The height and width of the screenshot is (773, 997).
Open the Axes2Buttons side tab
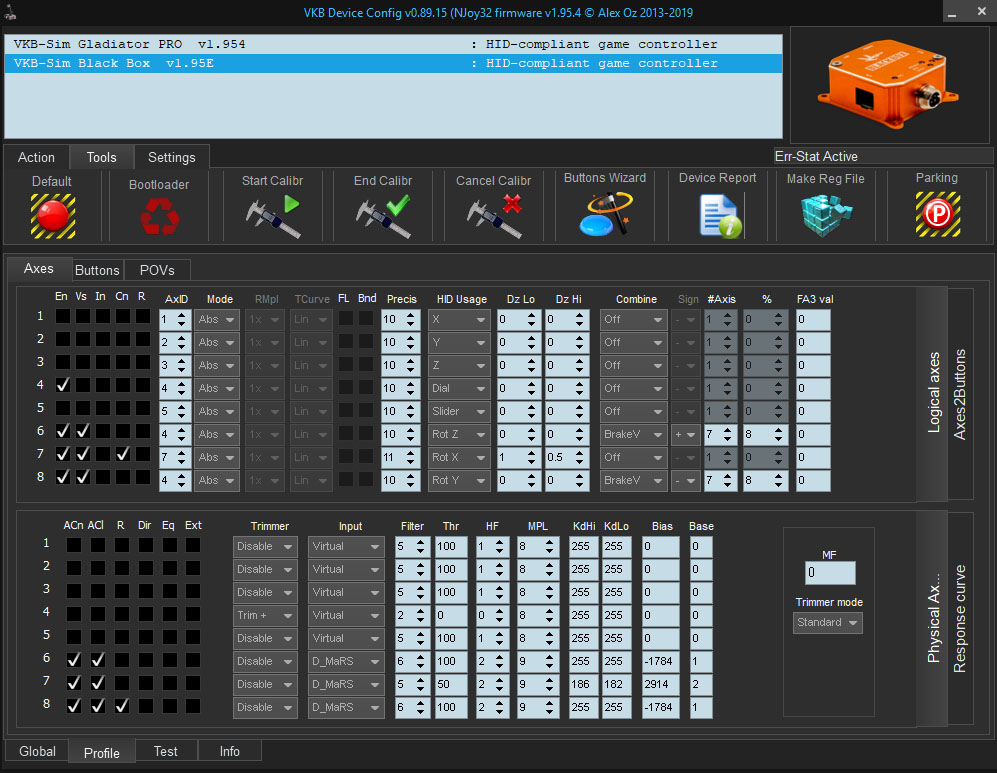pyautogui.click(x=960, y=394)
